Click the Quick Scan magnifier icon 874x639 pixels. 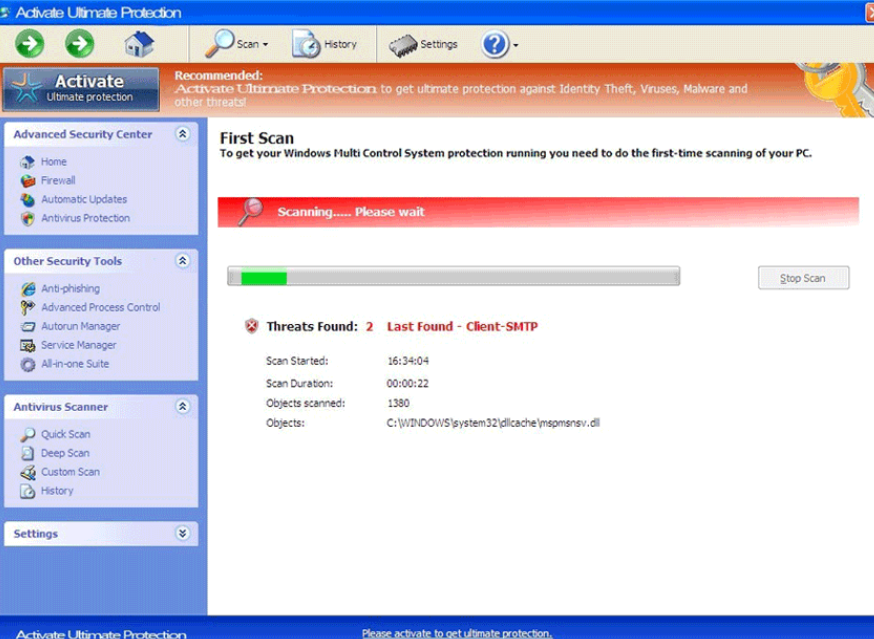[27, 434]
